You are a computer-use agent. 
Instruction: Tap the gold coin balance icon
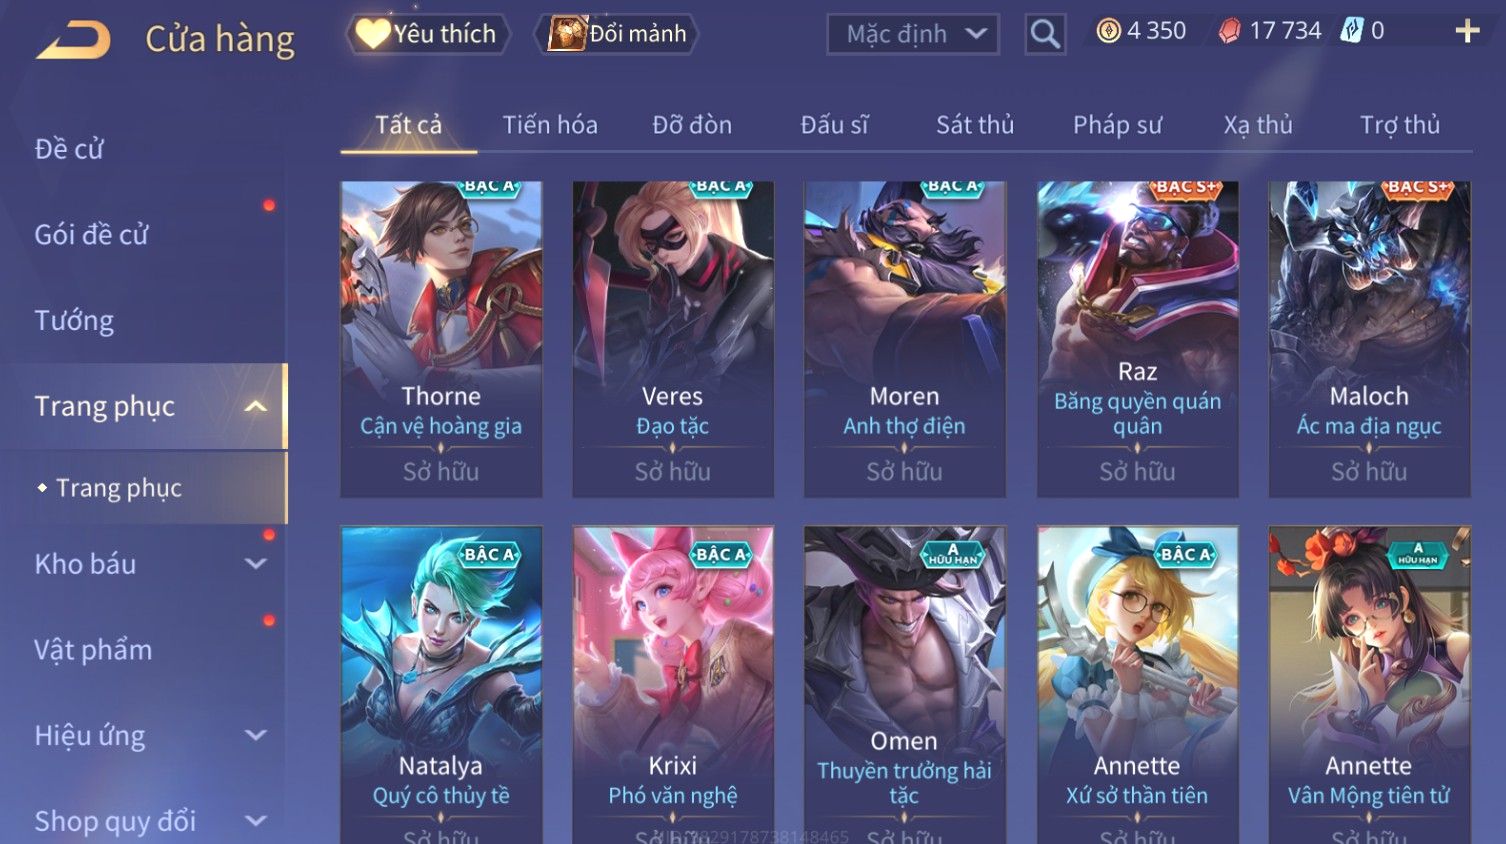click(1108, 31)
